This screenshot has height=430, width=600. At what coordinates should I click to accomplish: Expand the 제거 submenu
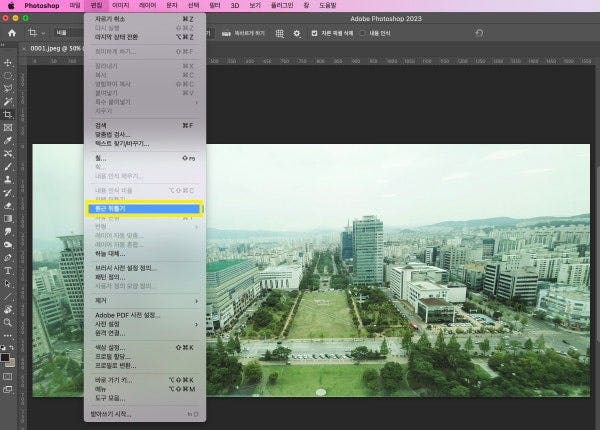click(145, 301)
